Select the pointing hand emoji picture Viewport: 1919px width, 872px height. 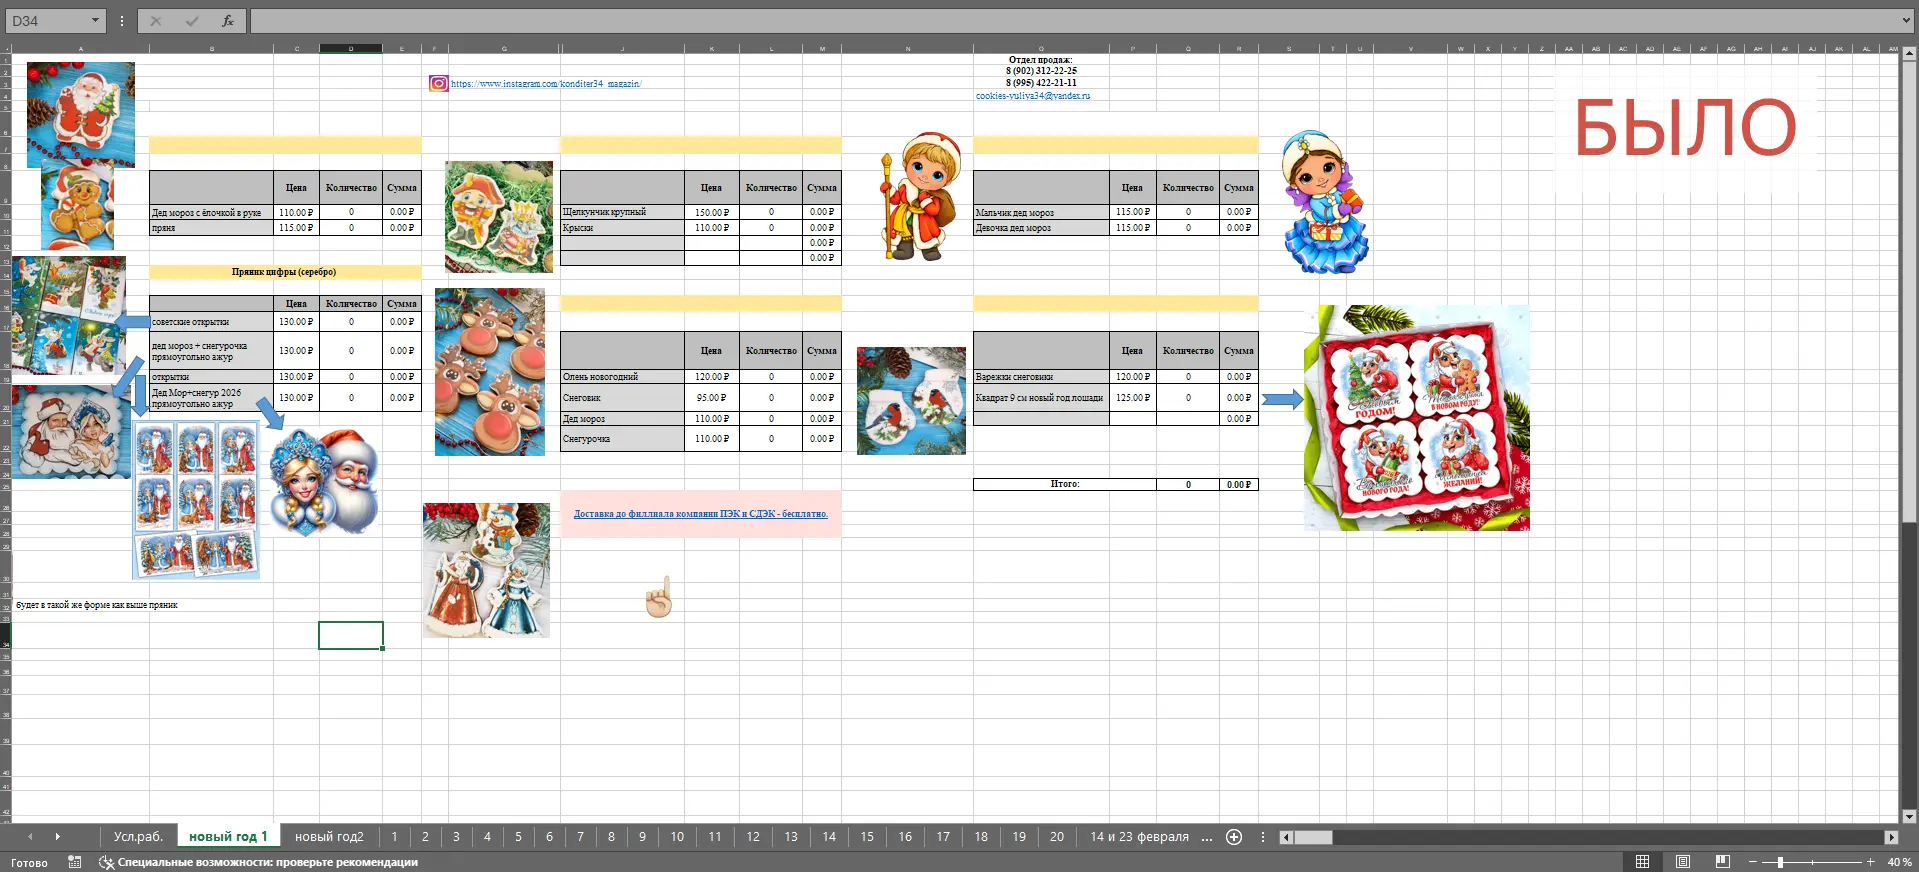click(x=659, y=597)
